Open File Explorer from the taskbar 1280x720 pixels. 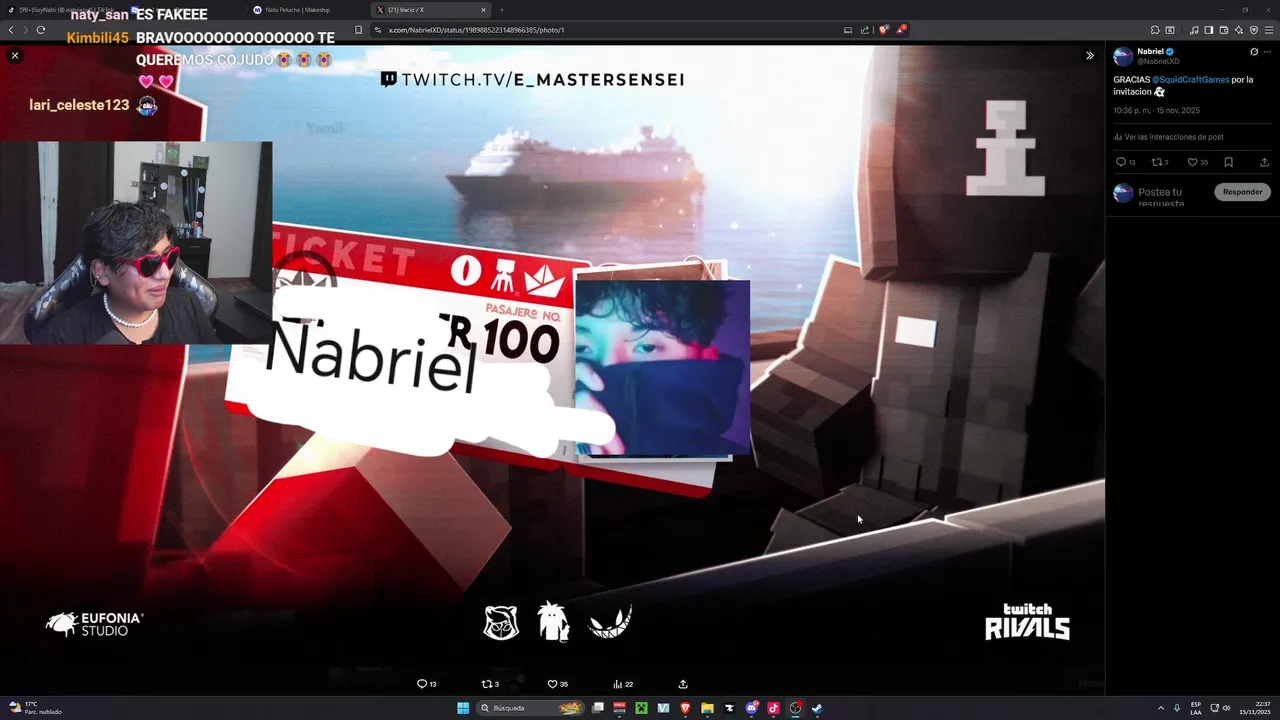707,708
